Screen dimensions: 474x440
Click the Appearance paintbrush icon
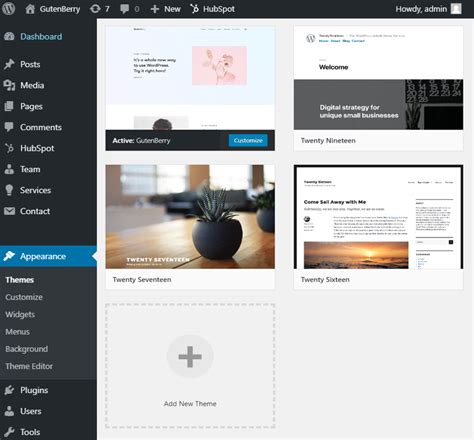point(9,256)
